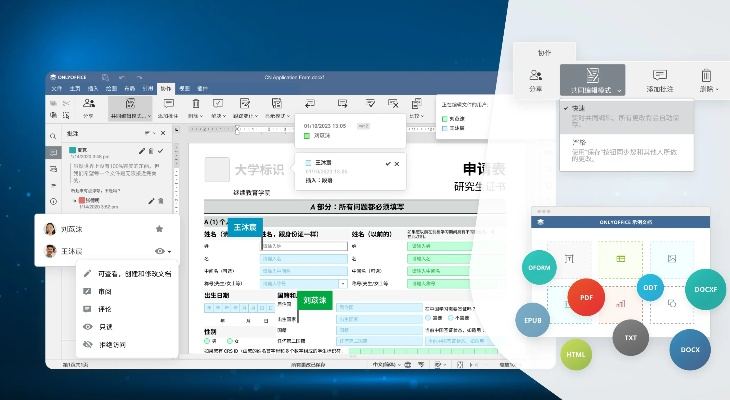Resolve the 王沐宸 tracked change with checkmark
The width and height of the screenshot is (730, 400).
386,163
